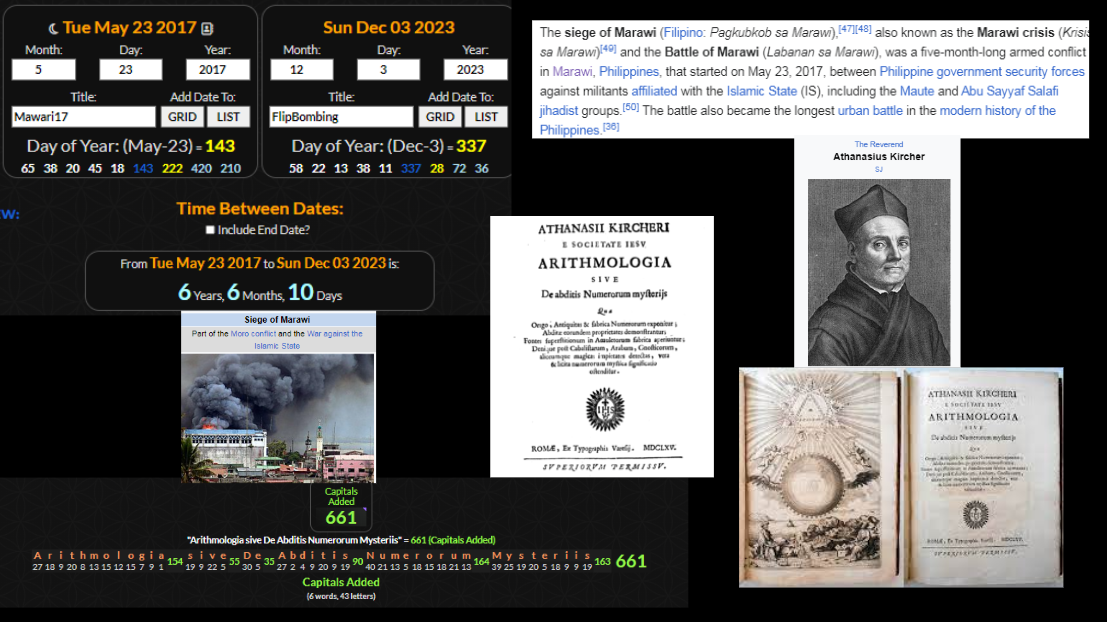The height and width of the screenshot is (622, 1107).
Task: Click the '(6 words, 43 letters)' caption
Action: 341,597
